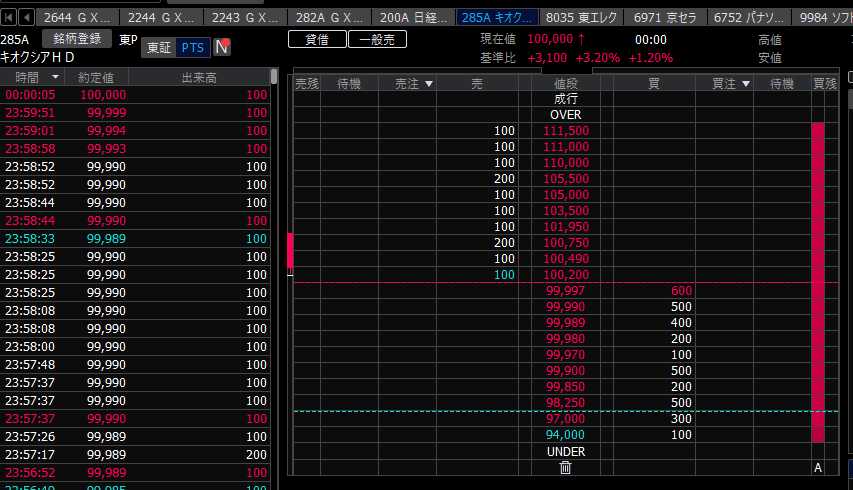
Task: Open the 200A 日経 tab
Action: coord(413,17)
